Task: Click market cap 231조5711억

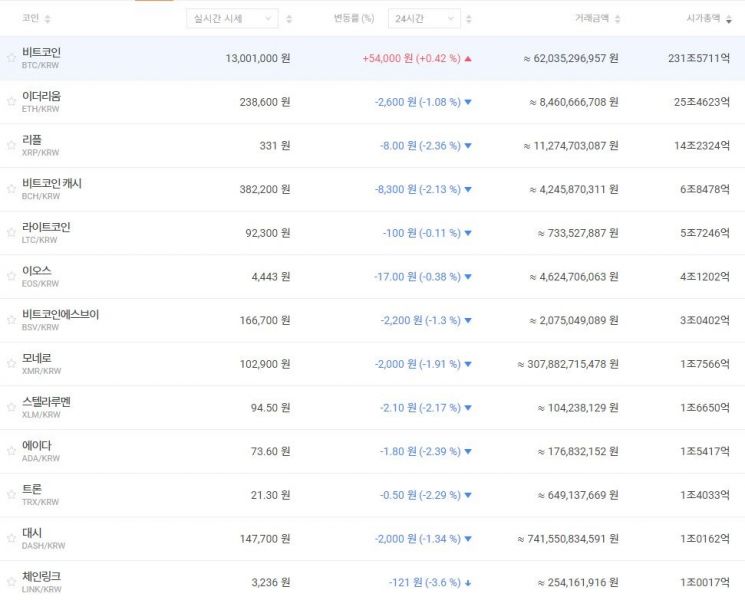Action: click(x=698, y=58)
